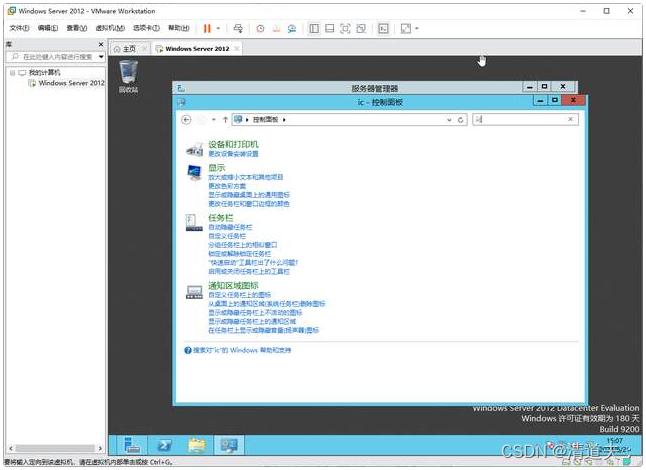
Task: Open the 虚拟机 menu
Action: coord(110,28)
